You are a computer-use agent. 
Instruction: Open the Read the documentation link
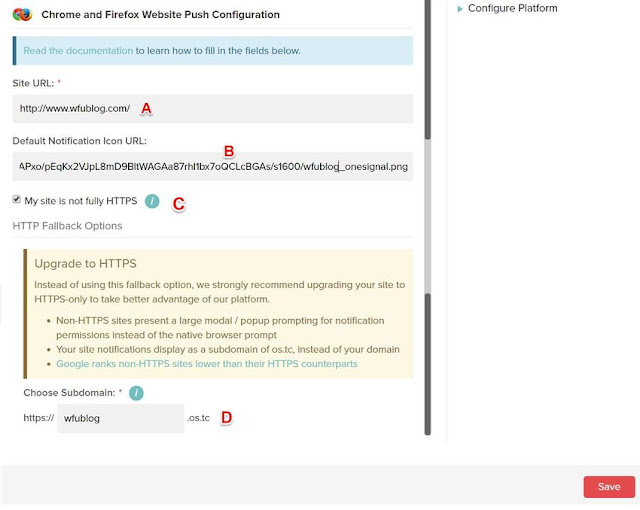coord(78,51)
